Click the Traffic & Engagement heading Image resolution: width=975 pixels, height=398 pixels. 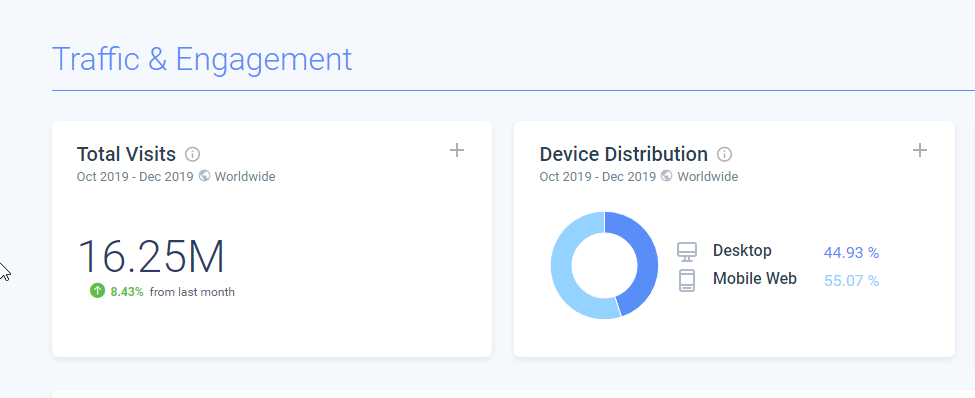tap(202, 60)
